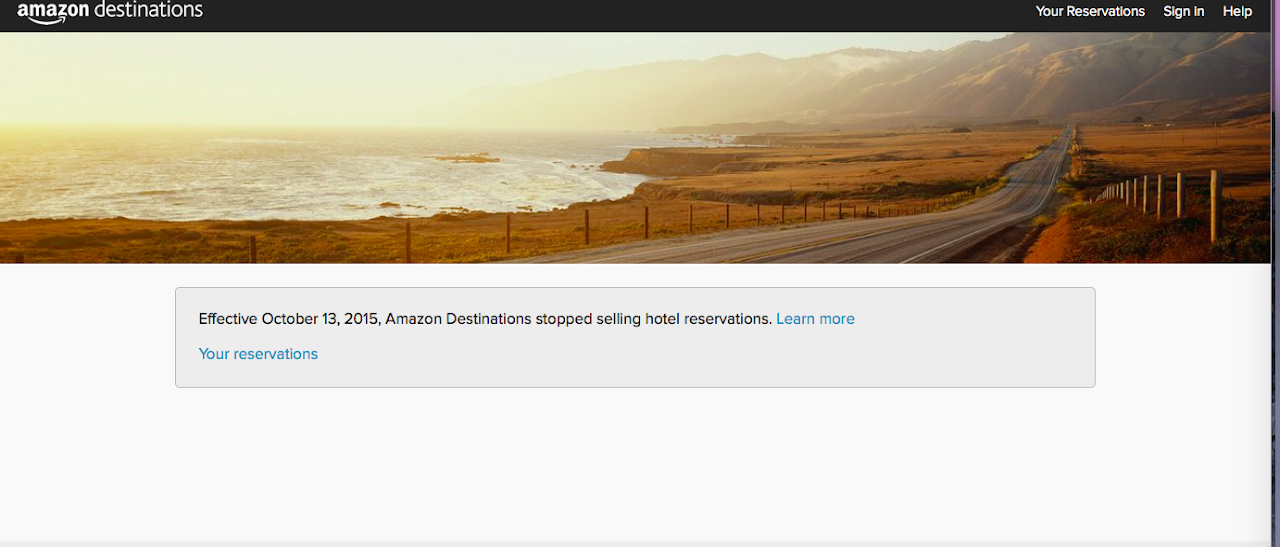Screen dimensions: 1280x547
Task: Click the desktop strip at the right edge
Action: point(1275,300)
